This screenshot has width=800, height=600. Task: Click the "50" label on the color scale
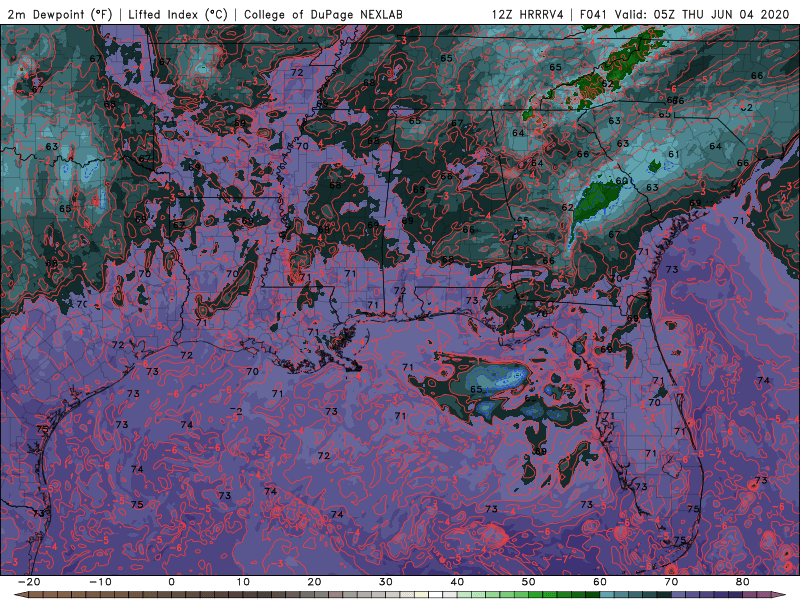(529, 582)
